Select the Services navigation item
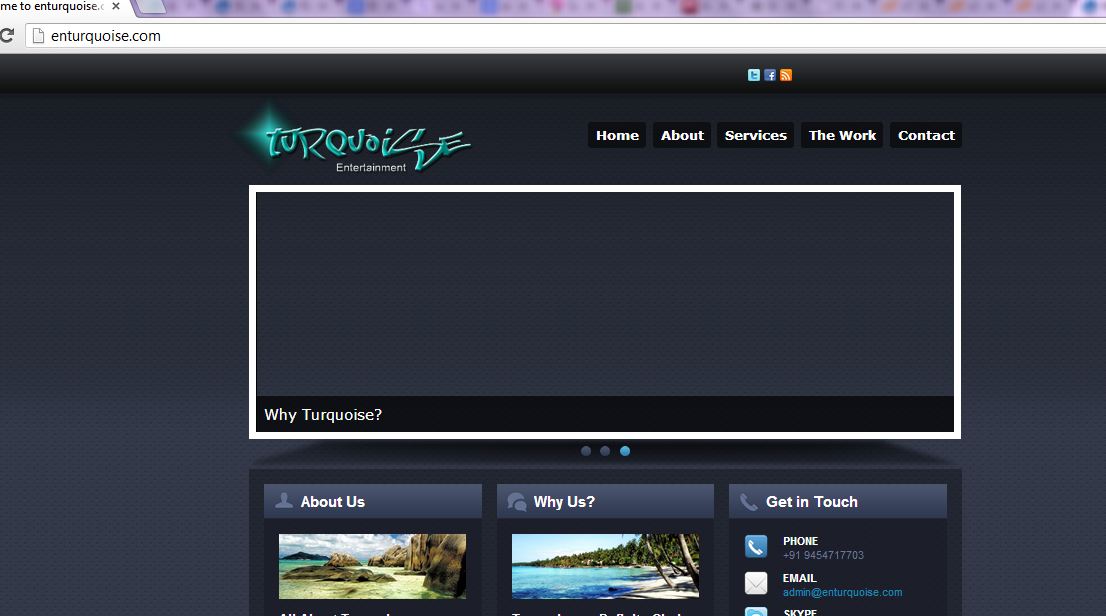 [x=755, y=135]
